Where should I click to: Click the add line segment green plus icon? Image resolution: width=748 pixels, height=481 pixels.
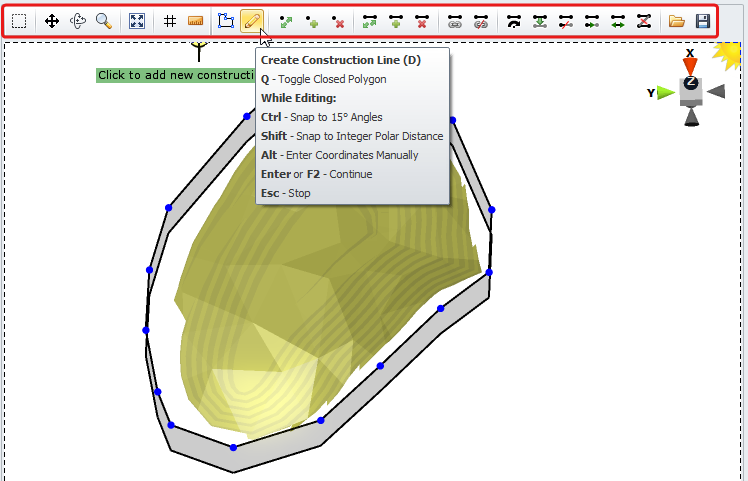coord(396,21)
